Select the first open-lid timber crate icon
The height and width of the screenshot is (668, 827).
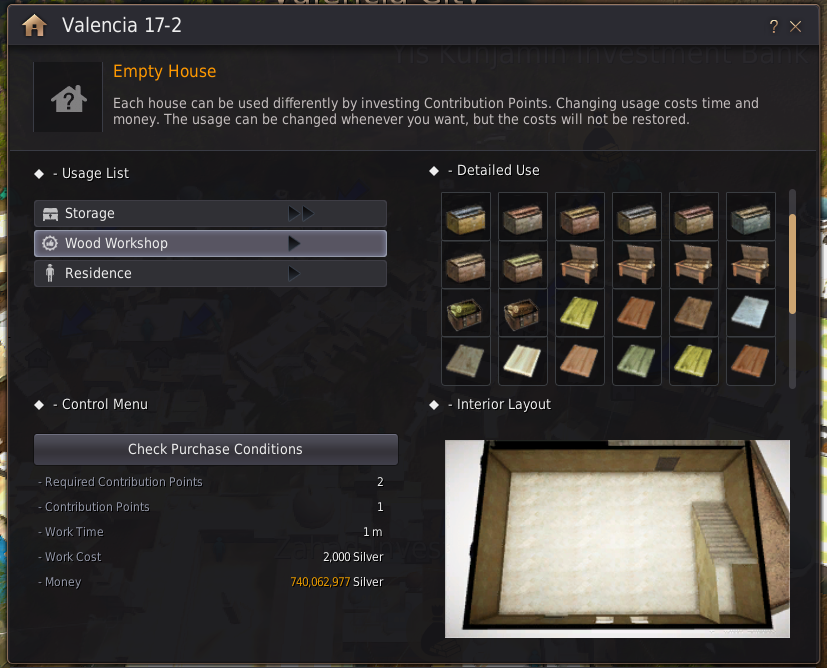(x=580, y=265)
